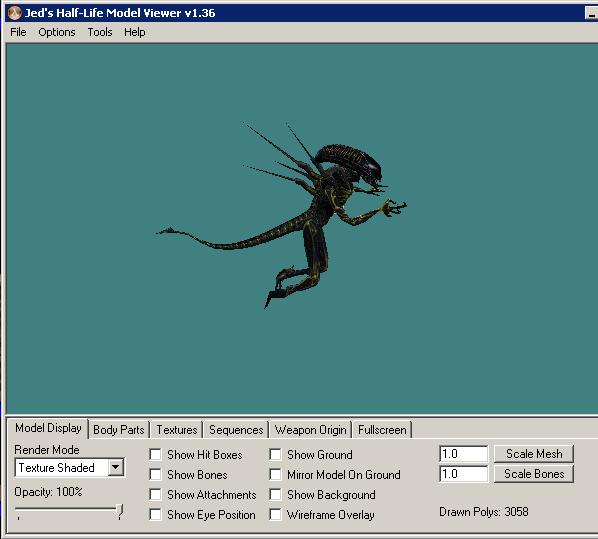The image size is (598, 539).
Task: Select the Model Display tab
Action: pyautogui.click(x=48, y=428)
